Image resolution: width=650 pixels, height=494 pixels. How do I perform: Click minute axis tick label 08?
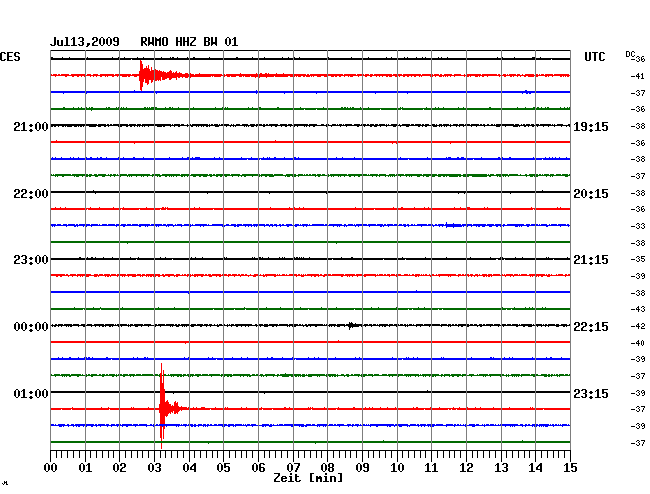327,468
